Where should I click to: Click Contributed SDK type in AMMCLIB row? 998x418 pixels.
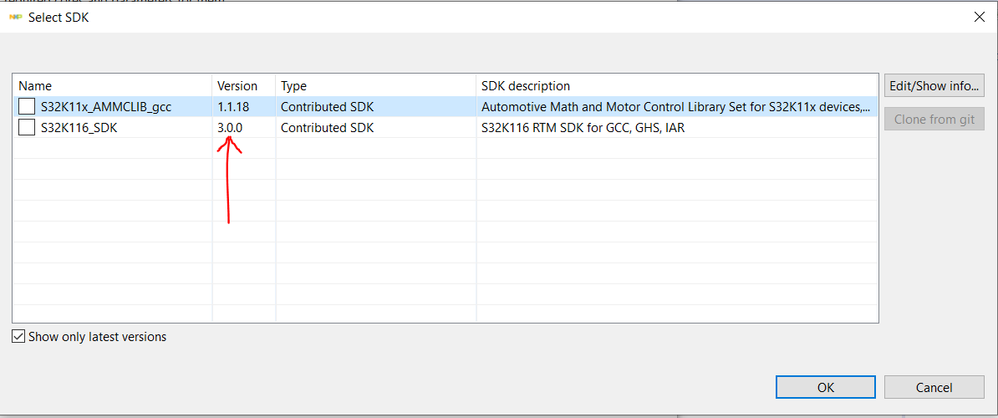click(327, 107)
